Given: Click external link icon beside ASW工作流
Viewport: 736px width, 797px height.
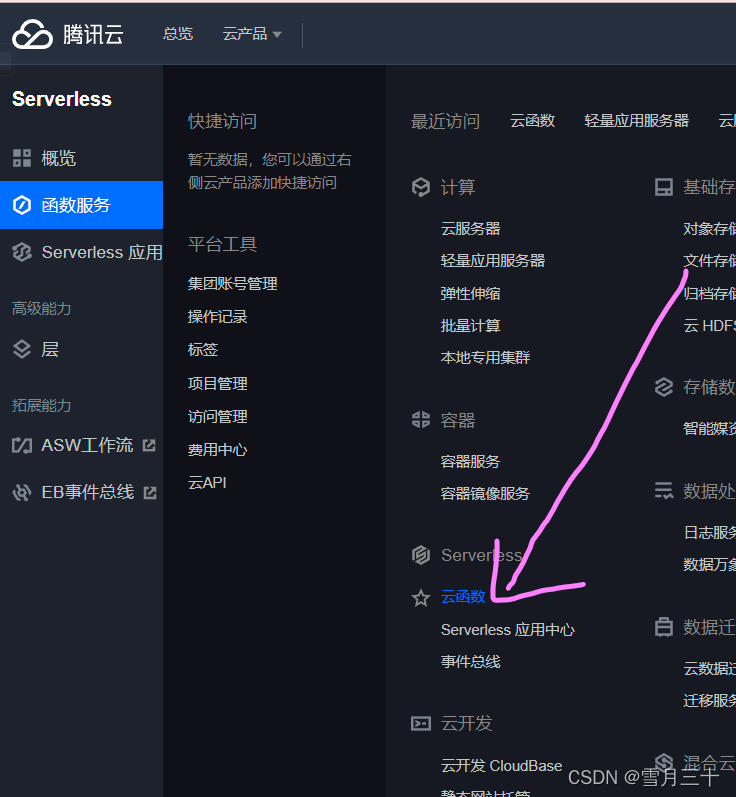Looking at the screenshot, I should 149,446.
